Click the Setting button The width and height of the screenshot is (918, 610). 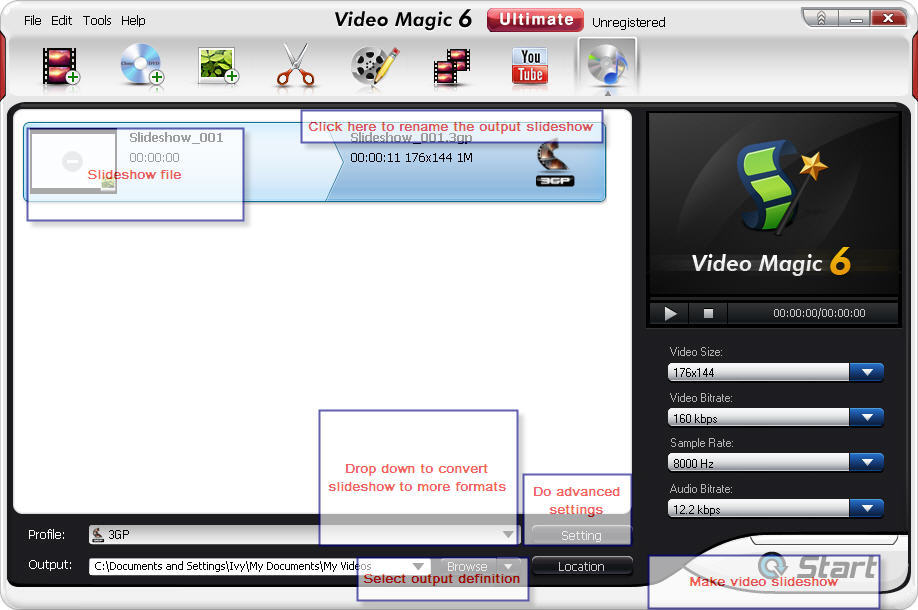tap(581, 536)
